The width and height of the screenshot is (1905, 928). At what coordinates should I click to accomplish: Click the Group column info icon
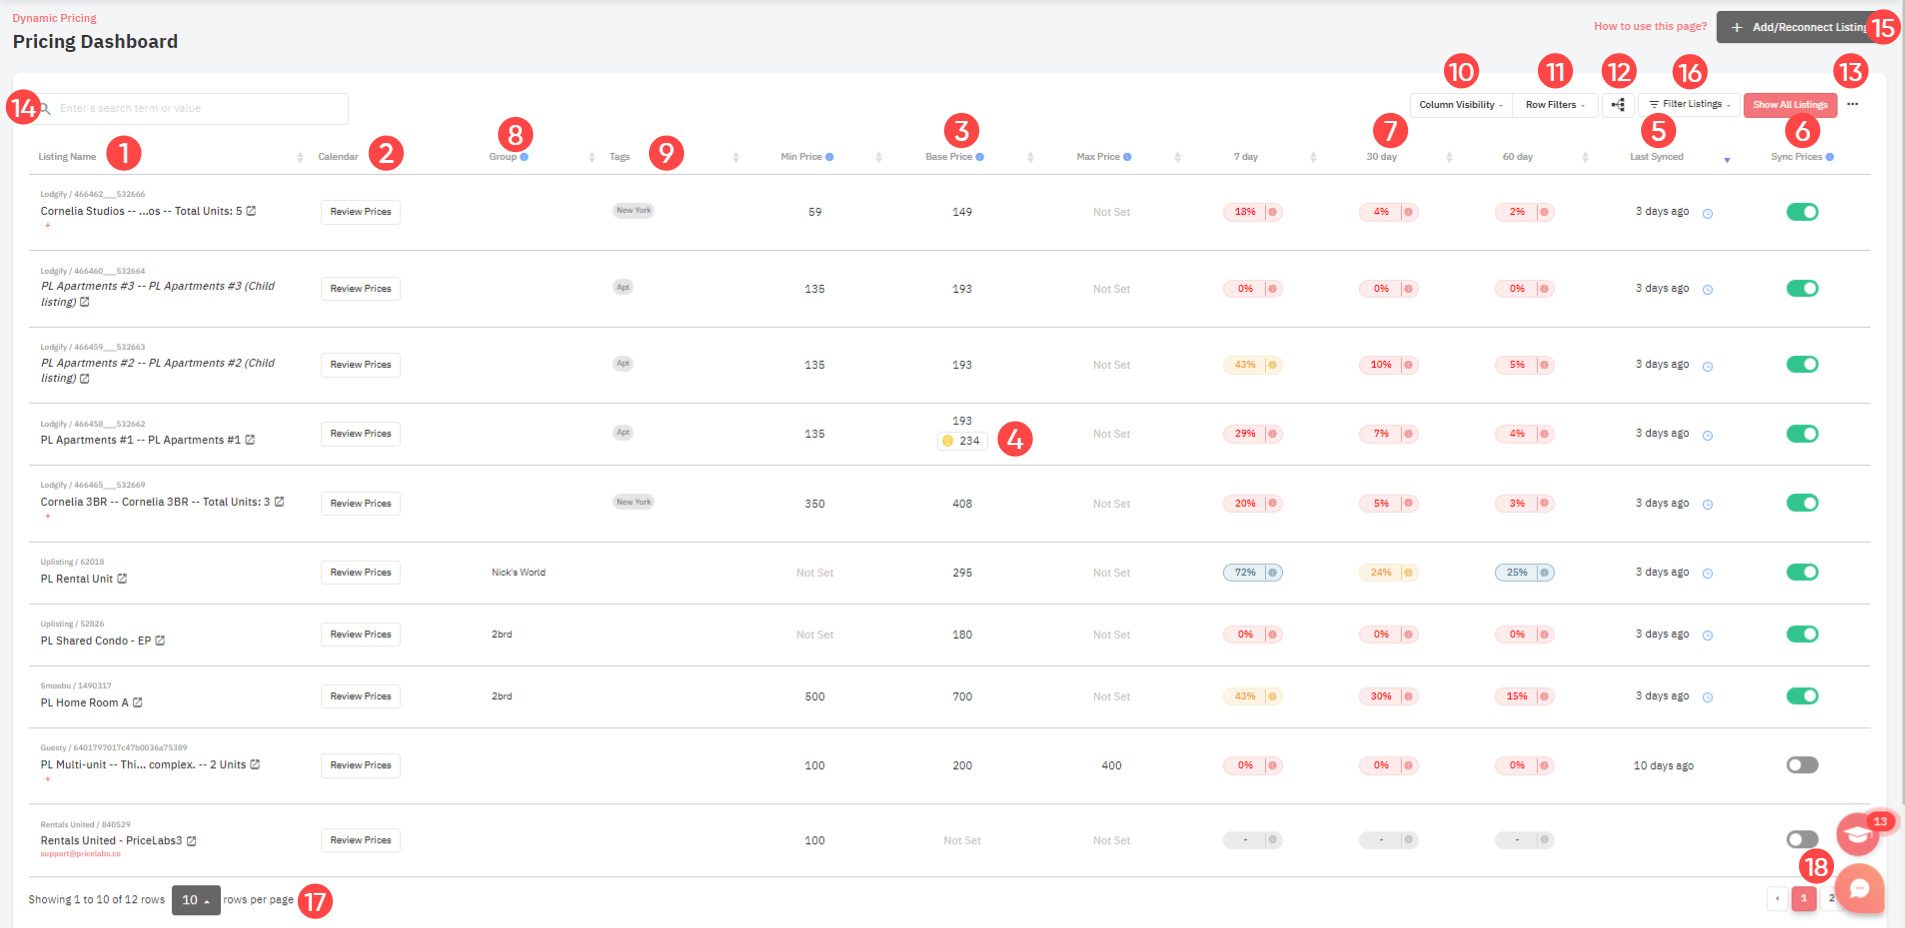coord(524,157)
